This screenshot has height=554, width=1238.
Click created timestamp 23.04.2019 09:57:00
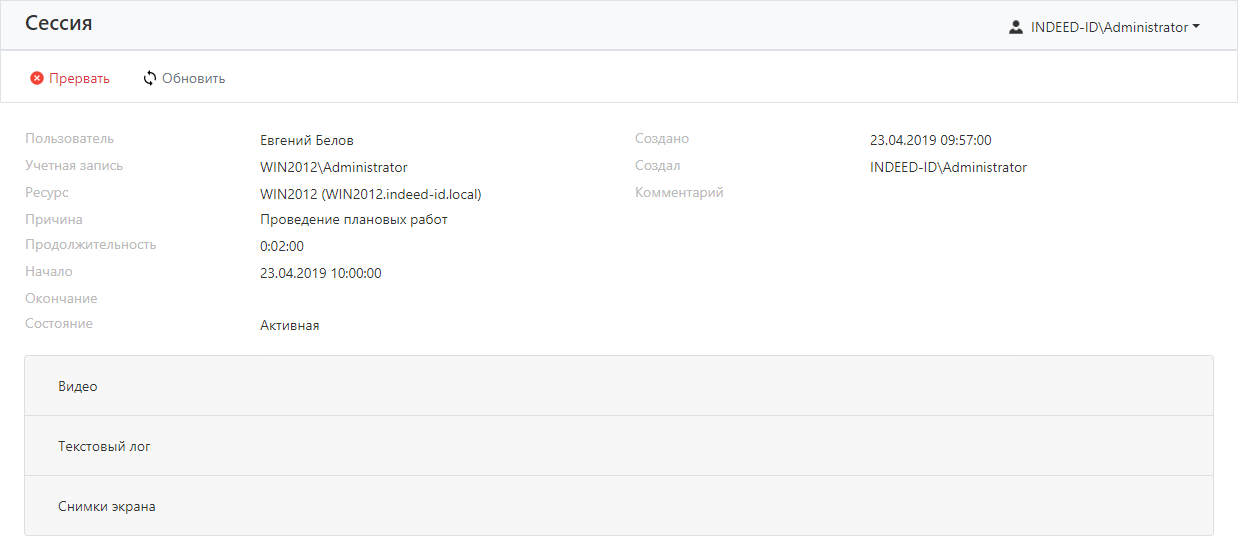pos(930,140)
